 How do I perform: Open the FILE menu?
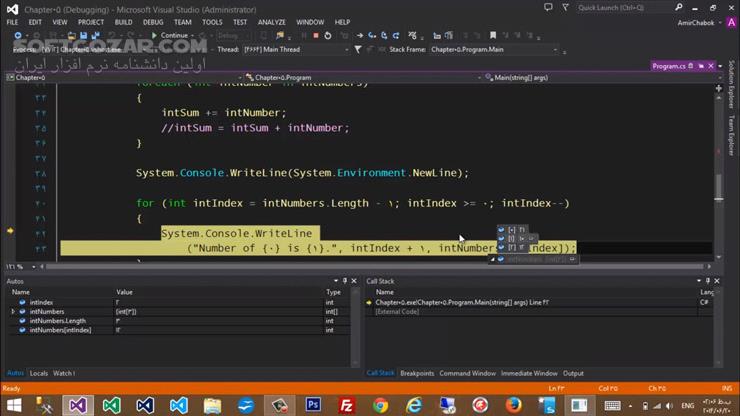(12, 22)
